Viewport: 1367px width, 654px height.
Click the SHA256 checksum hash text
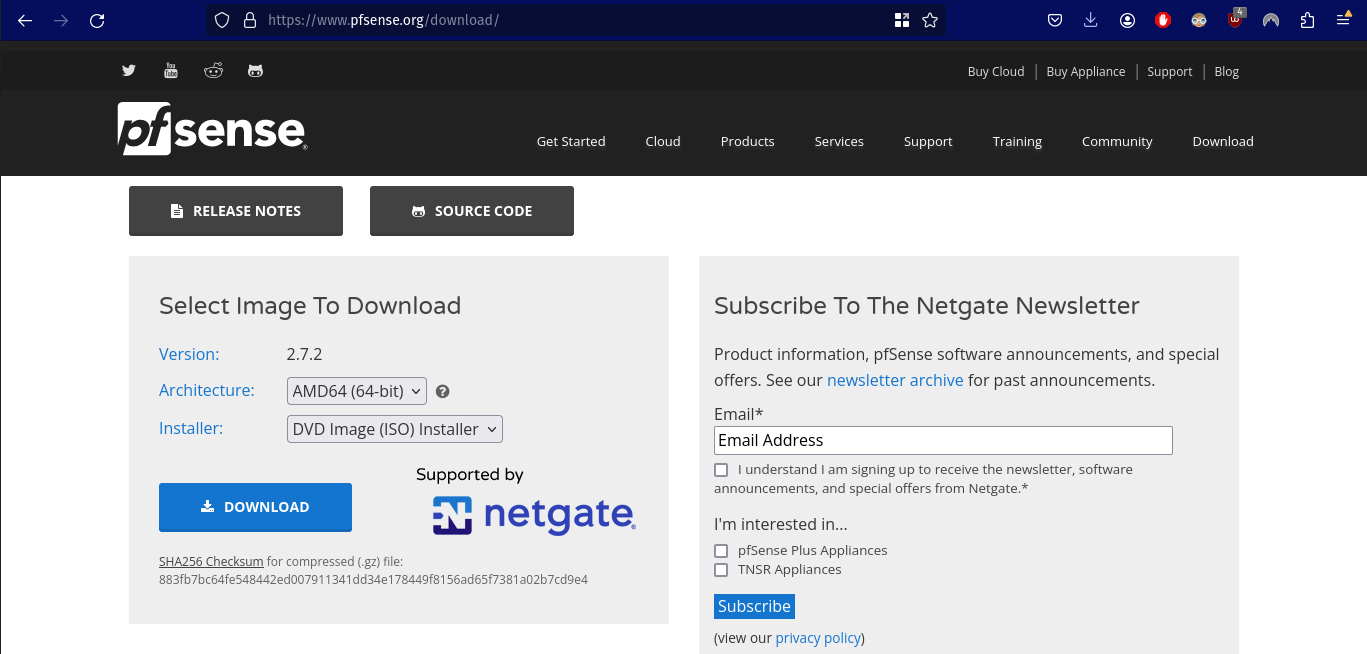point(373,580)
